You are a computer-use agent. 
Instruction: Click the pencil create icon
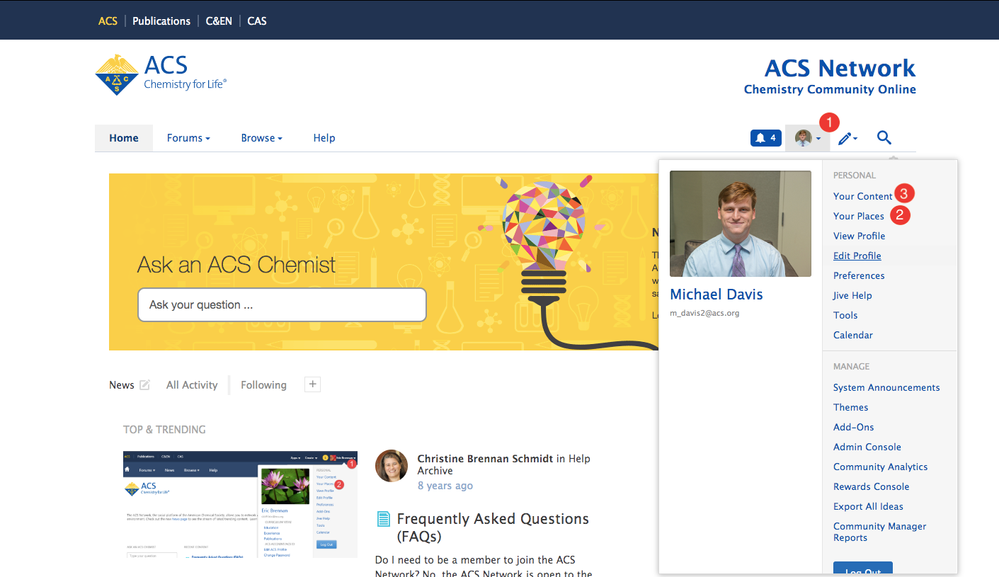pyautogui.click(x=847, y=138)
